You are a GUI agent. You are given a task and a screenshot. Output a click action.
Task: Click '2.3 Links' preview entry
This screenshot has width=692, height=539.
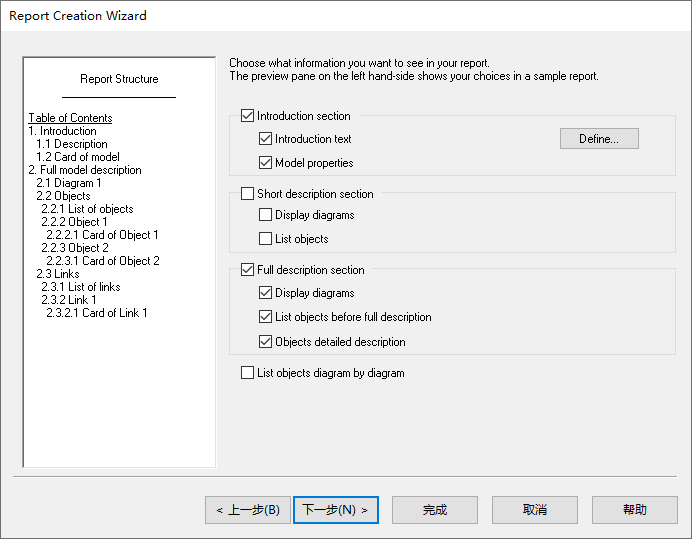pyautogui.click(x=58, y=274)
